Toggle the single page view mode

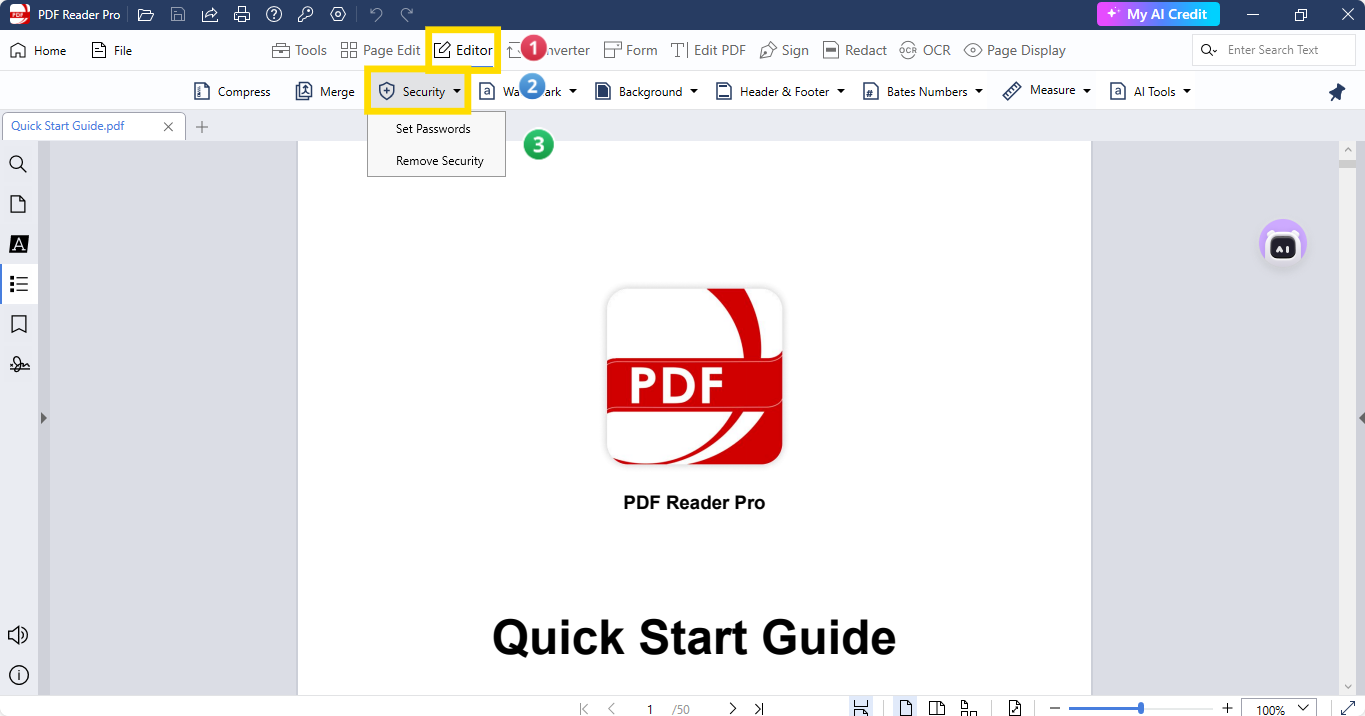(906, 708)
